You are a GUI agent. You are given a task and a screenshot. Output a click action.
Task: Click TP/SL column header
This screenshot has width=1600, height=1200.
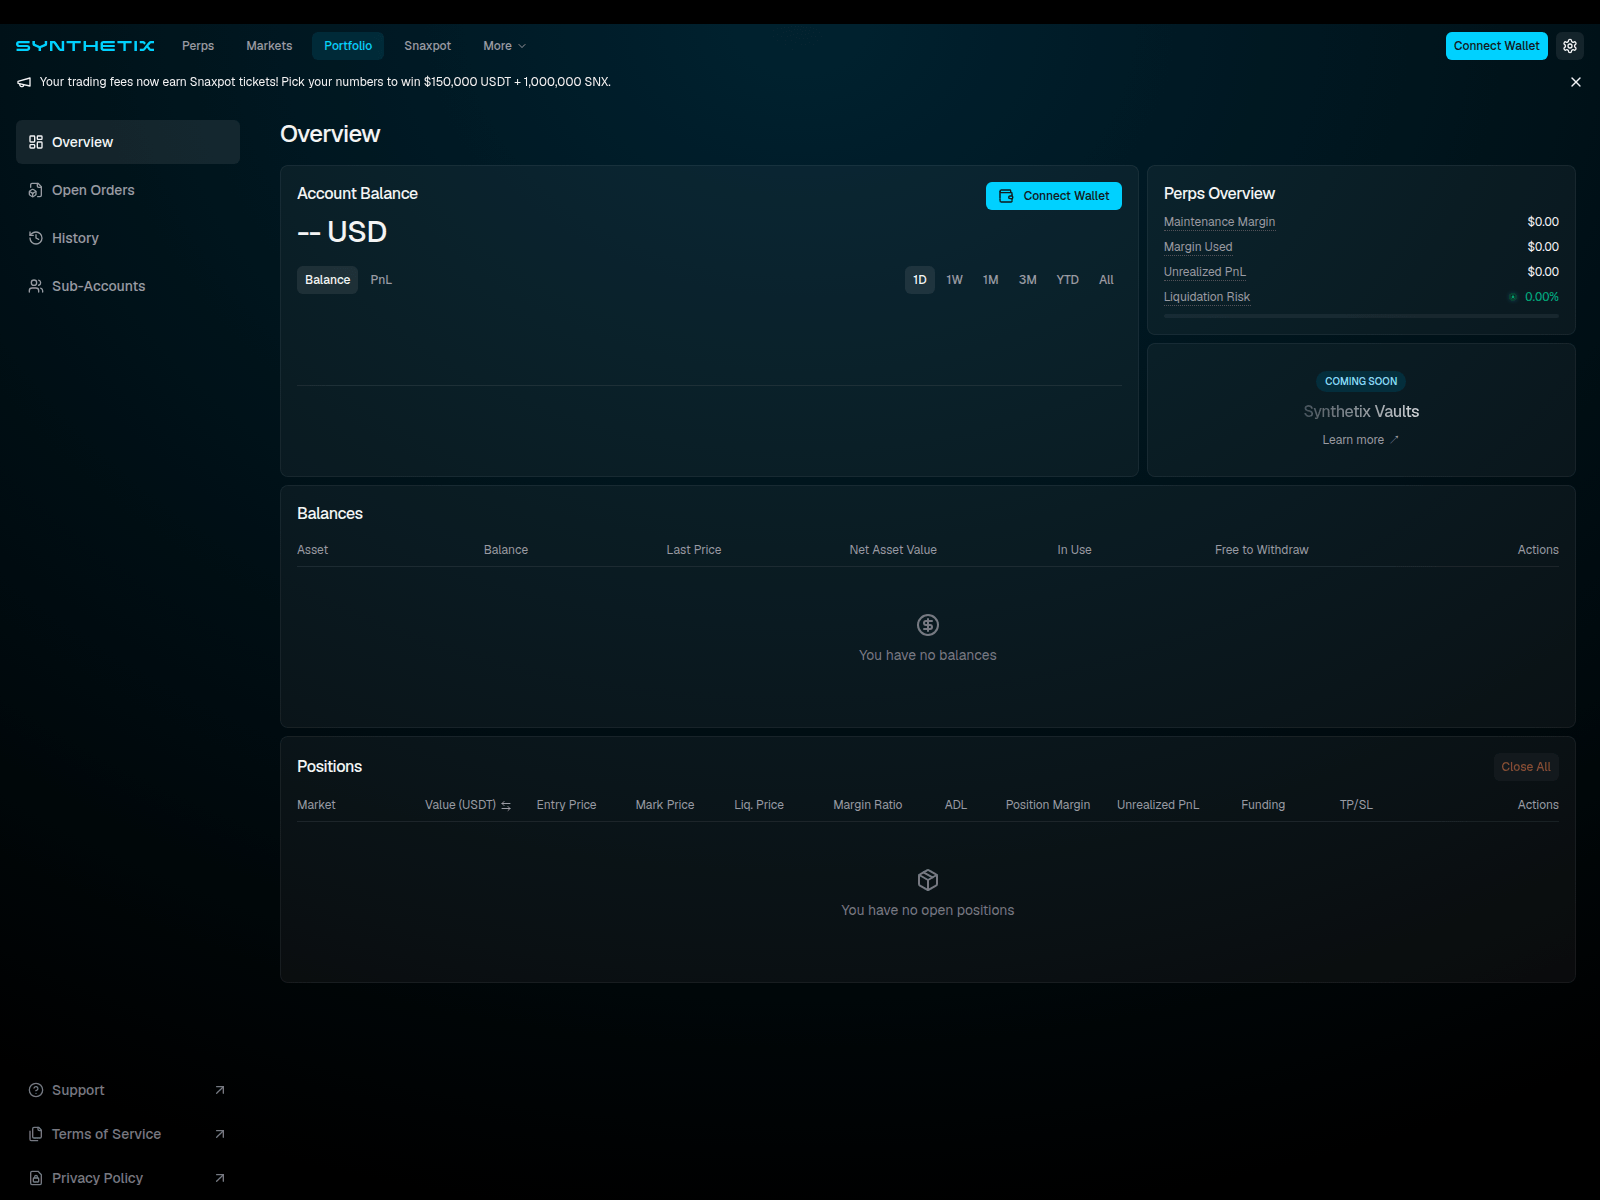[x=1356, y=805]
